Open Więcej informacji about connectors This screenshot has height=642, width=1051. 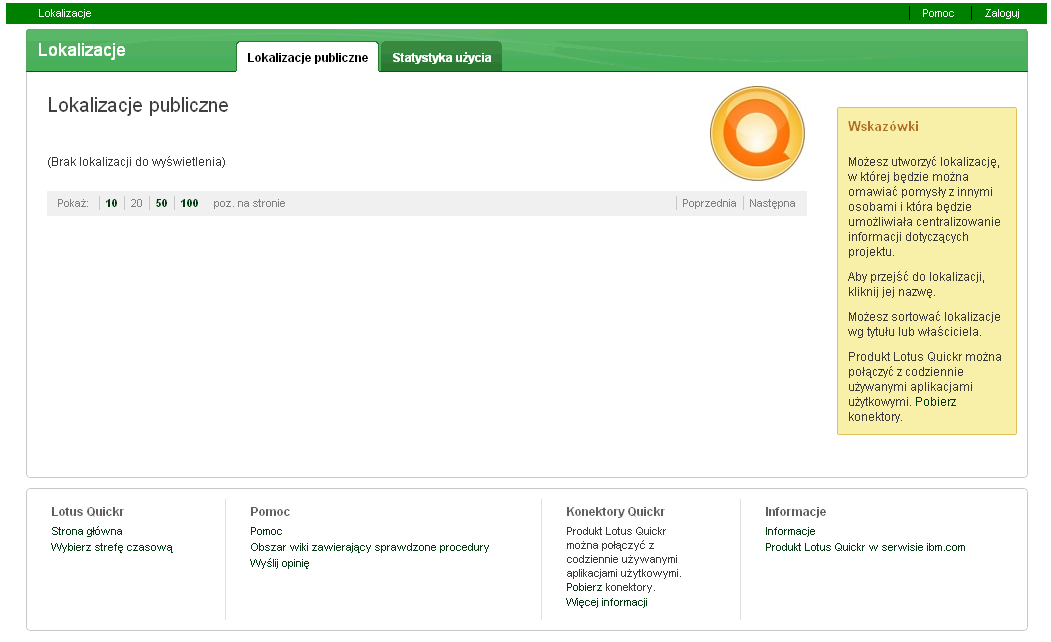(x=606, y=602)
